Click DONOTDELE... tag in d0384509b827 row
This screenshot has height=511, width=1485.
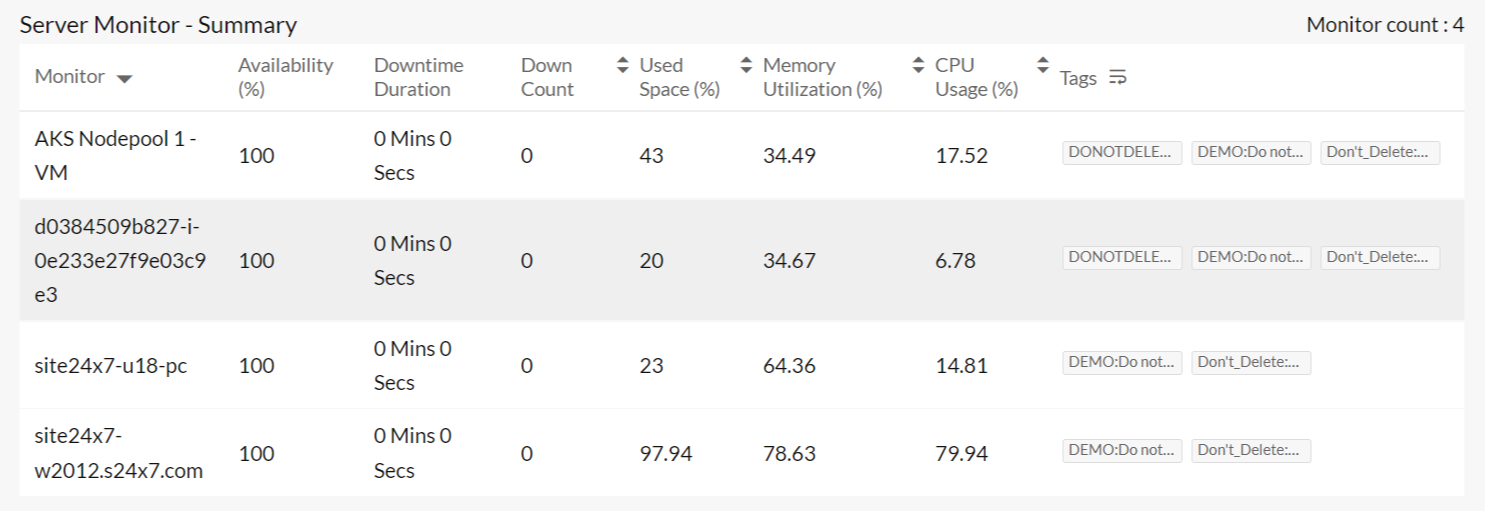[1121, 257]
